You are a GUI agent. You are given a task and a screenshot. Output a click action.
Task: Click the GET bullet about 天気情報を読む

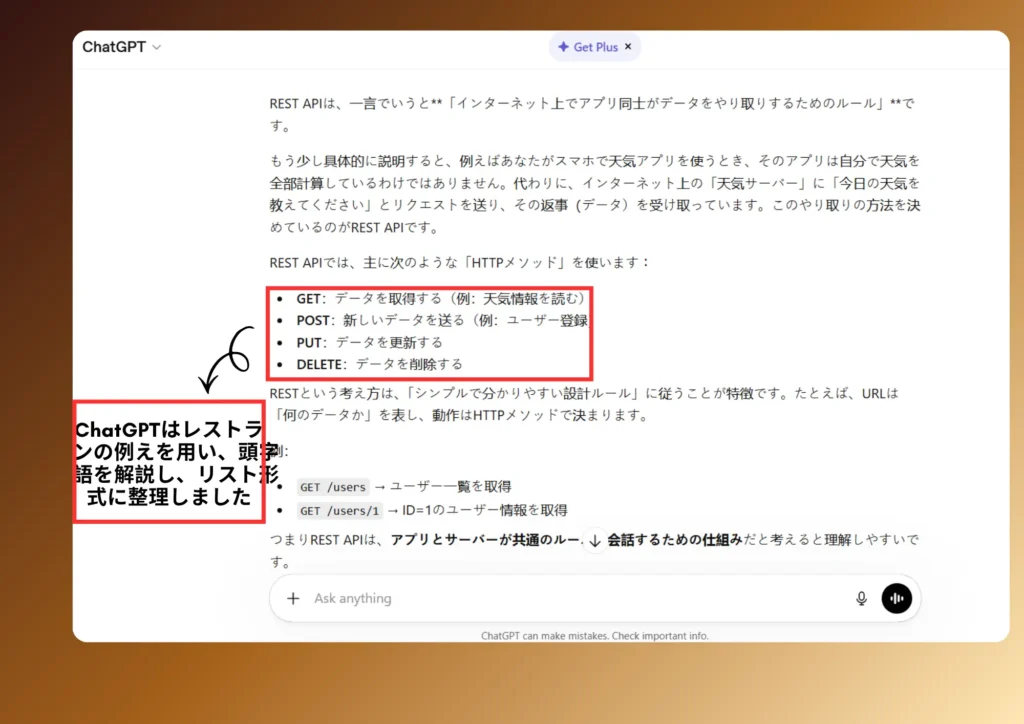click(441, 298)
